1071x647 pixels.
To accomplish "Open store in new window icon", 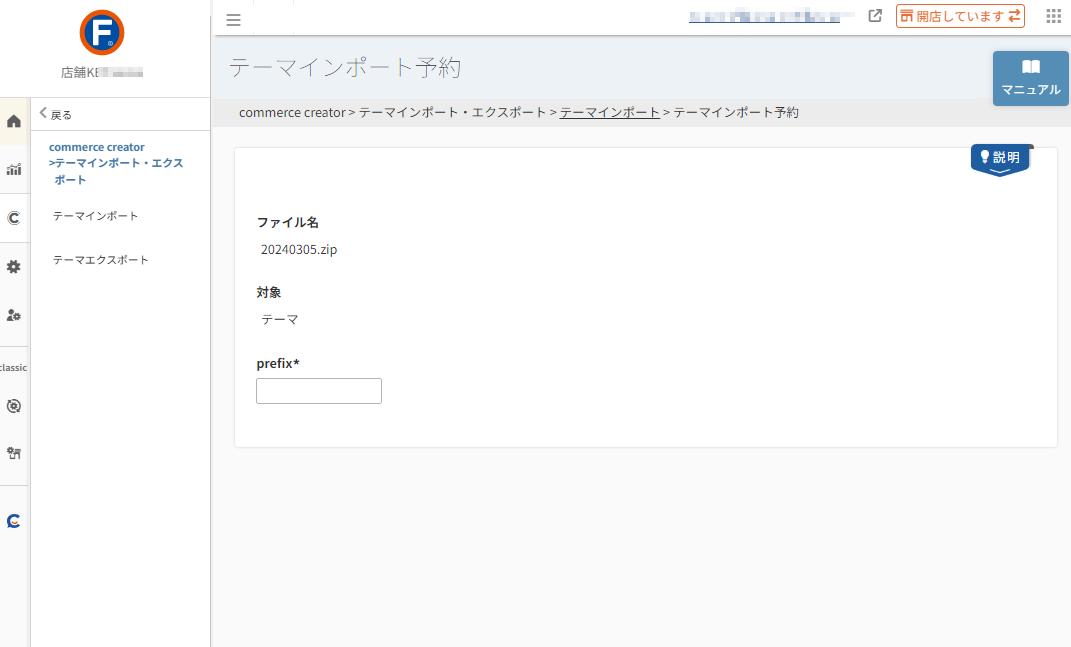I will pyautogui.click(x=875, y=16).
